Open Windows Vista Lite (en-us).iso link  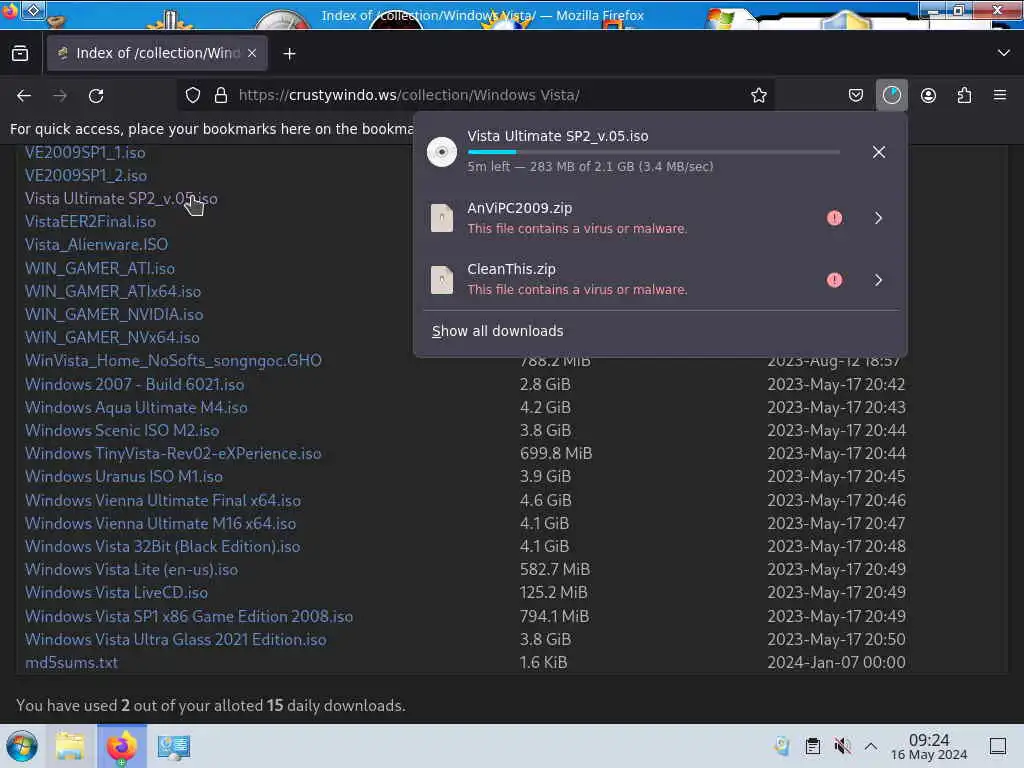click(x=131, y=569)
